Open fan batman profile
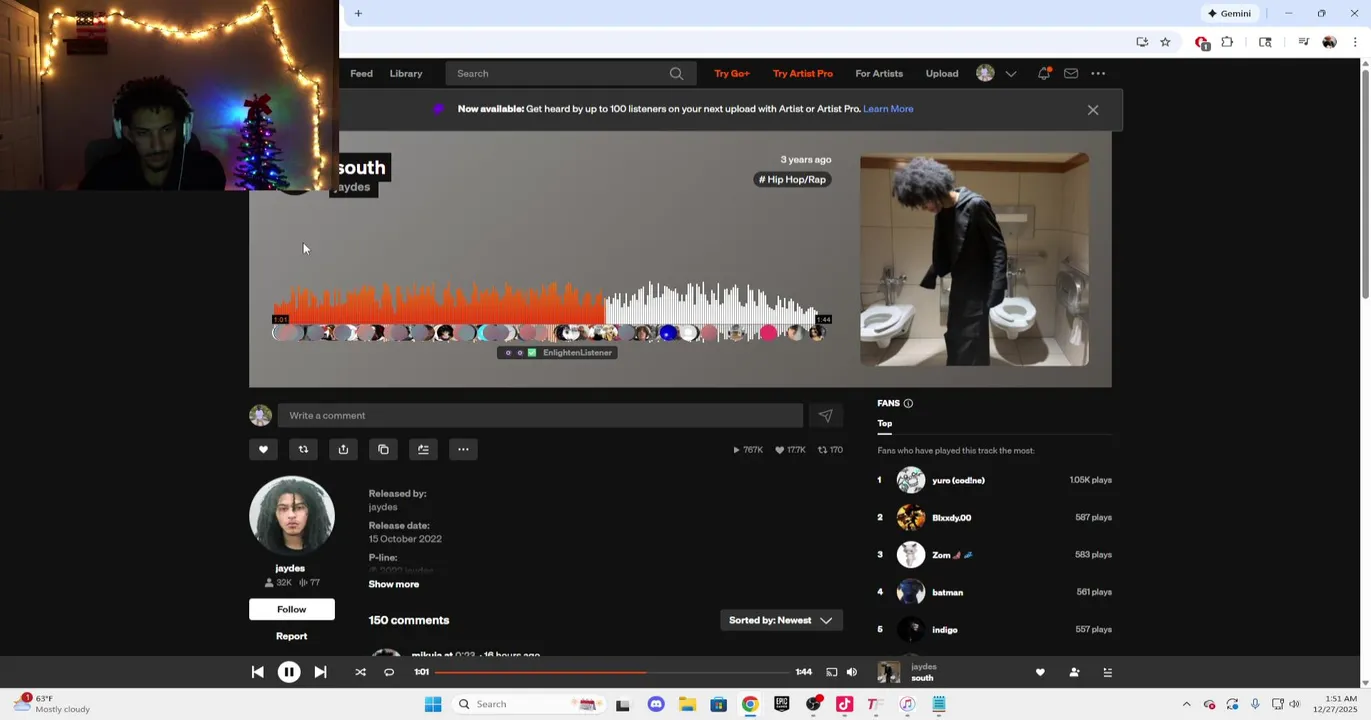Screen dimensions: 1371x720 [x=947, y=592]
